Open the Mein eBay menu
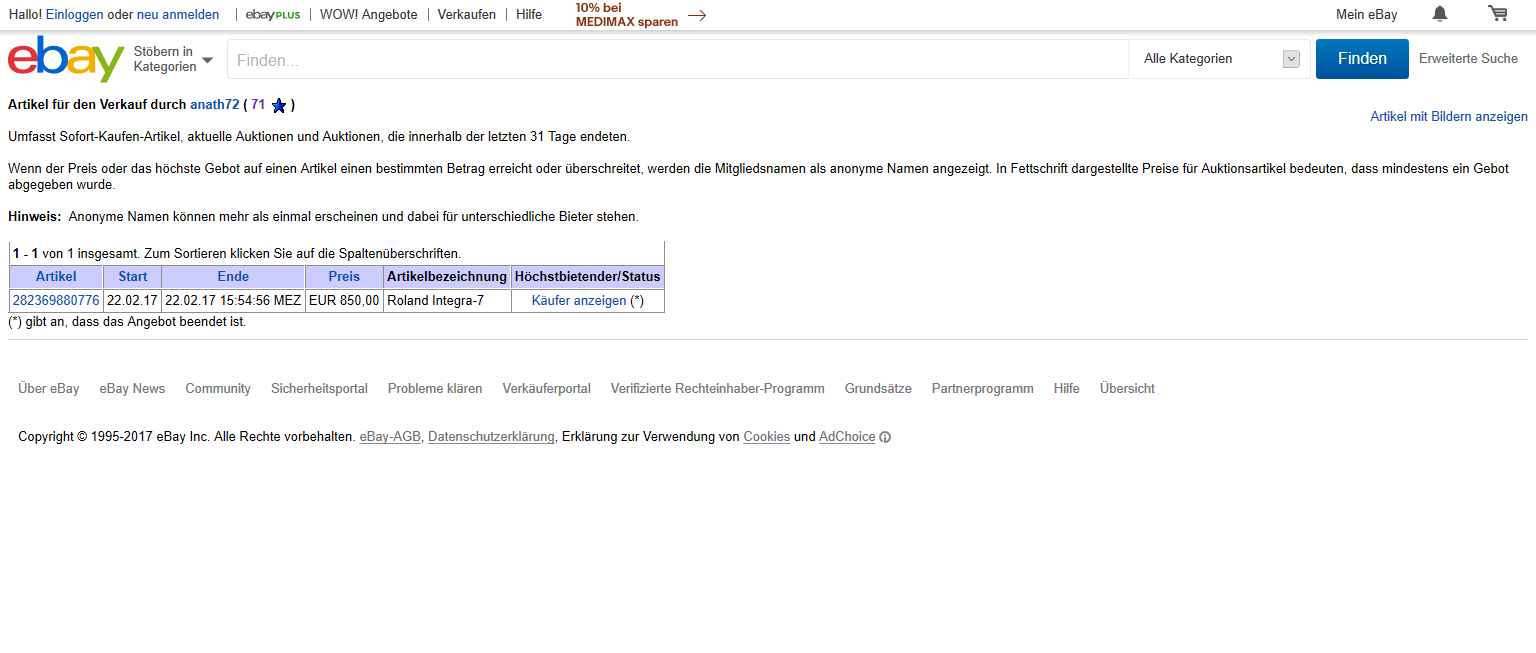Viewport: 1536px width, 653px height. pyautogui.click(x=1366, y=15)
